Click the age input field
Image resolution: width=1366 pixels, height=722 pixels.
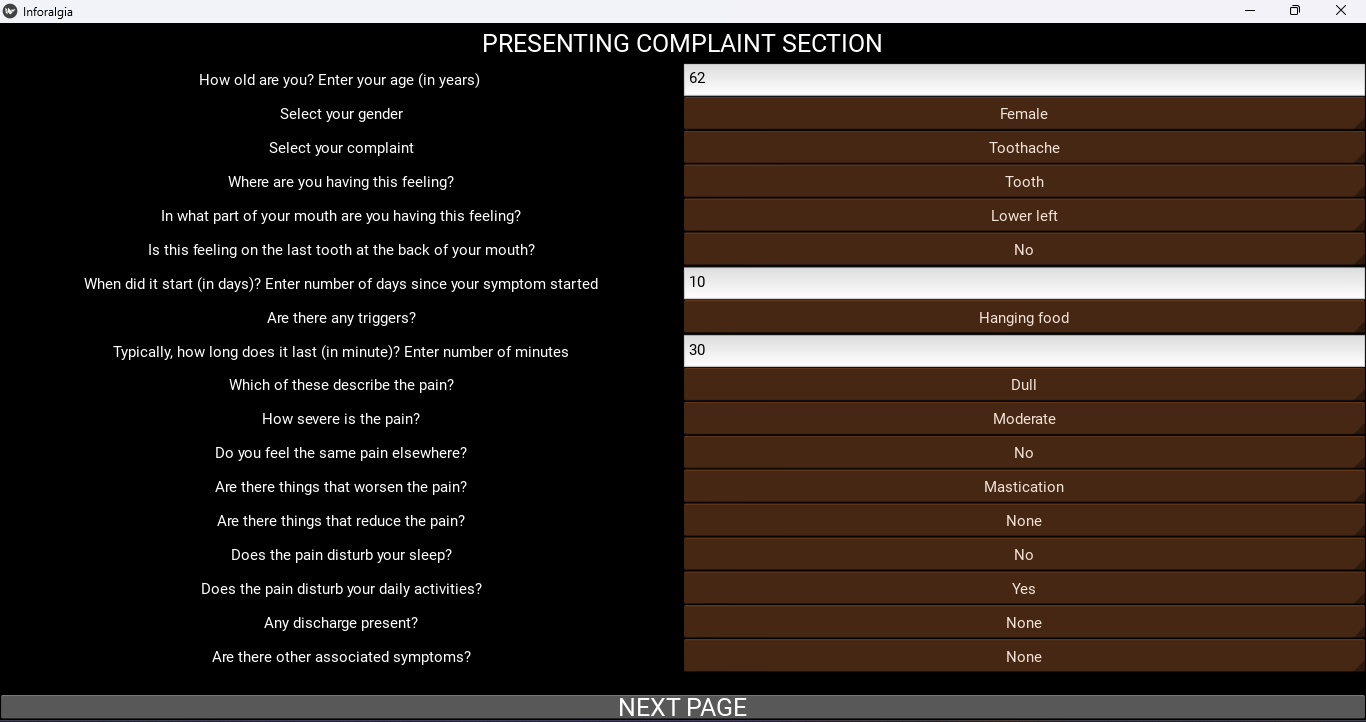point(1023,79)
